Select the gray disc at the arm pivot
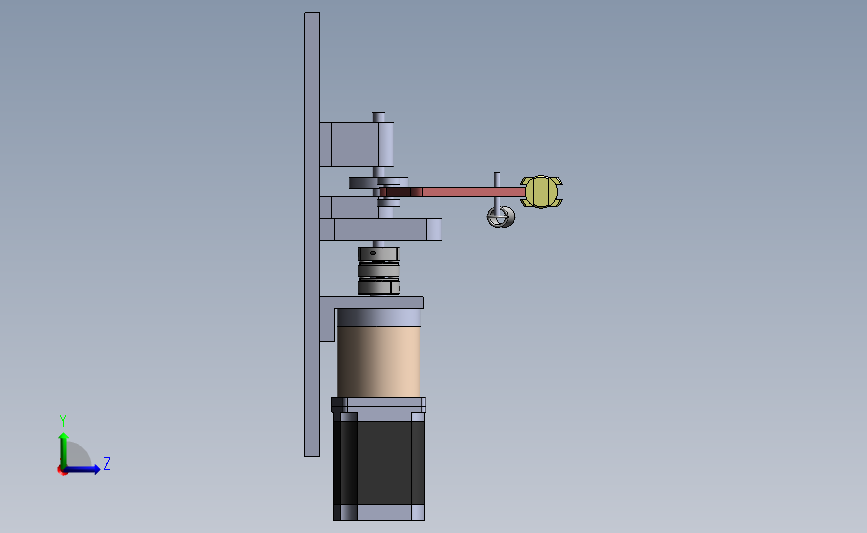 [x=363, y=182]
